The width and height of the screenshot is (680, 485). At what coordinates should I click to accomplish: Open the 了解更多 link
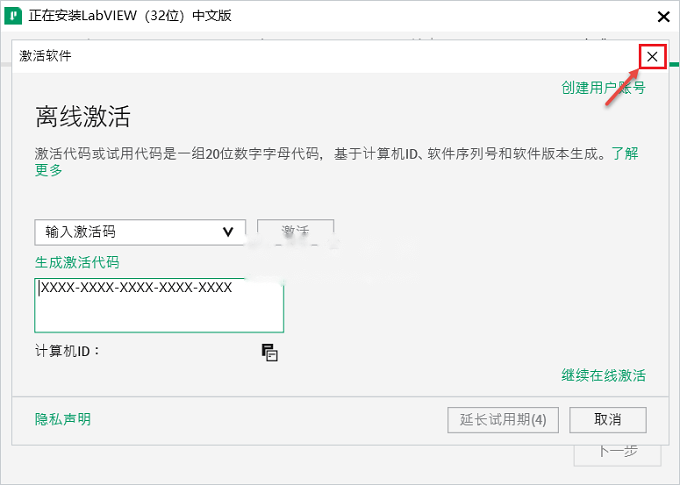coord(624,153)
